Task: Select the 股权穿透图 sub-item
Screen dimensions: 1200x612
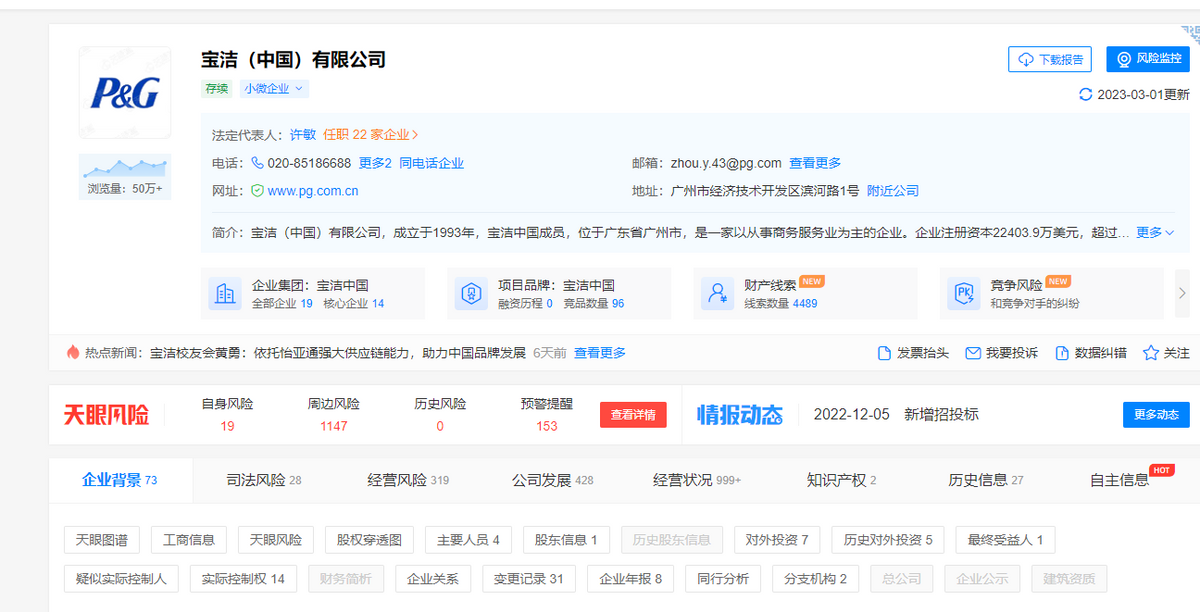Action: pyautogui.click(x=369, y=540)
